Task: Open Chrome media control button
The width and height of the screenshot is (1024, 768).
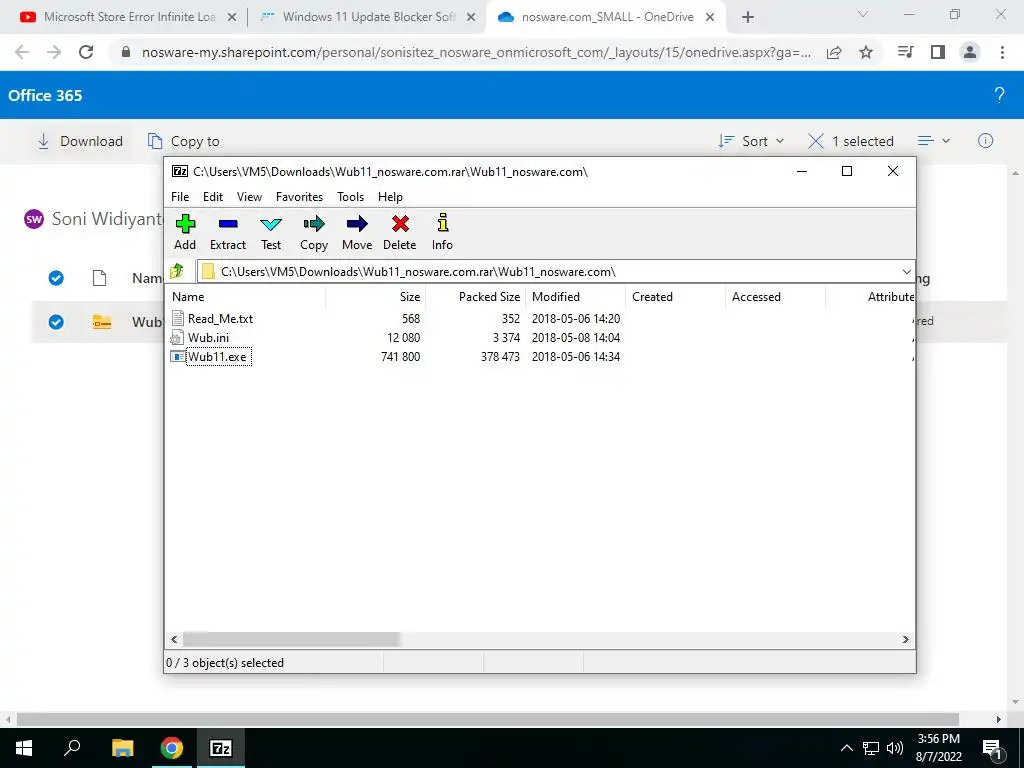Action: (905, 52)
